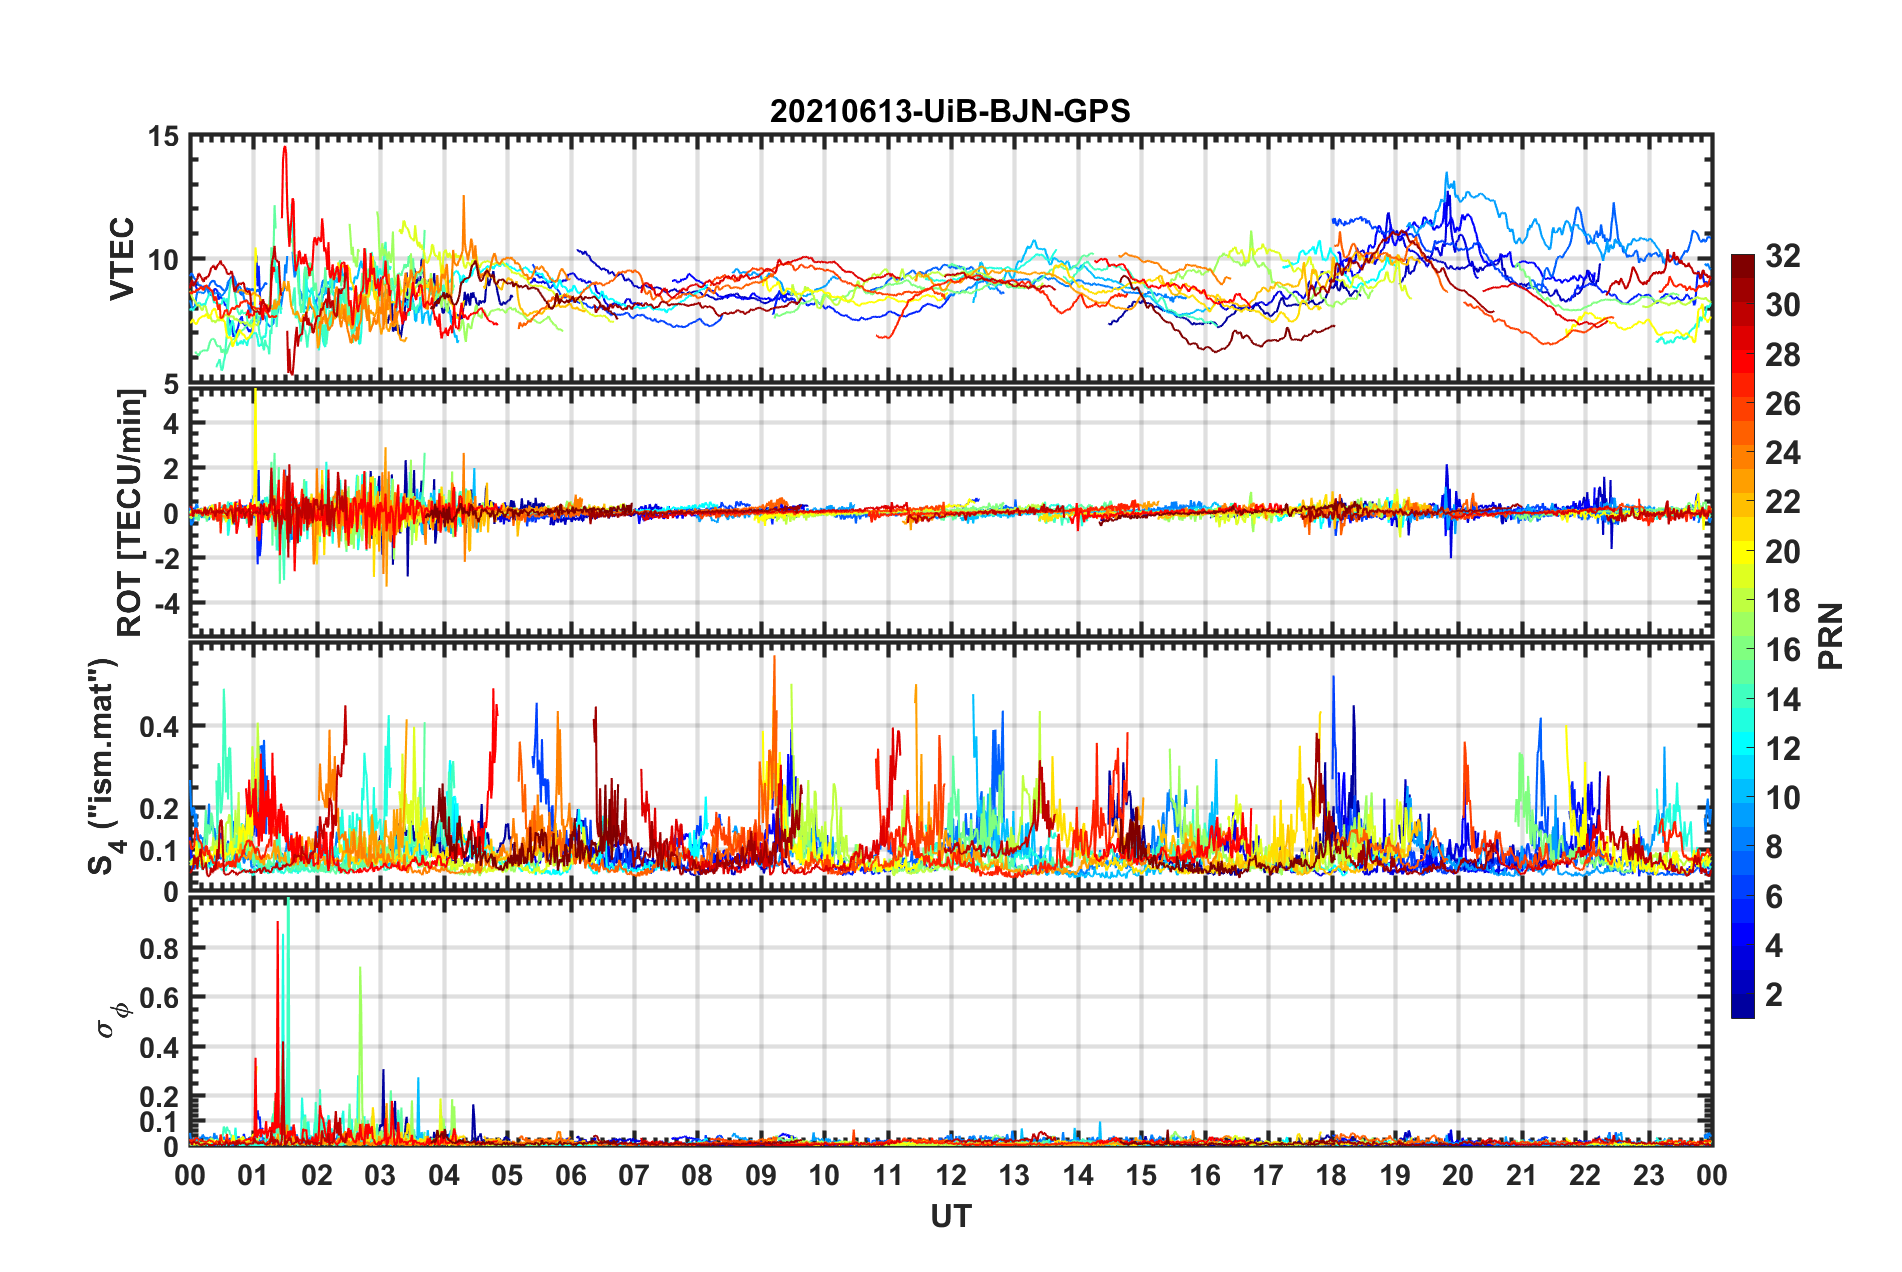Click the PRN colorbar label
The width and height of the screenshot is (1902, 1272).
(x=1830, y=636)
